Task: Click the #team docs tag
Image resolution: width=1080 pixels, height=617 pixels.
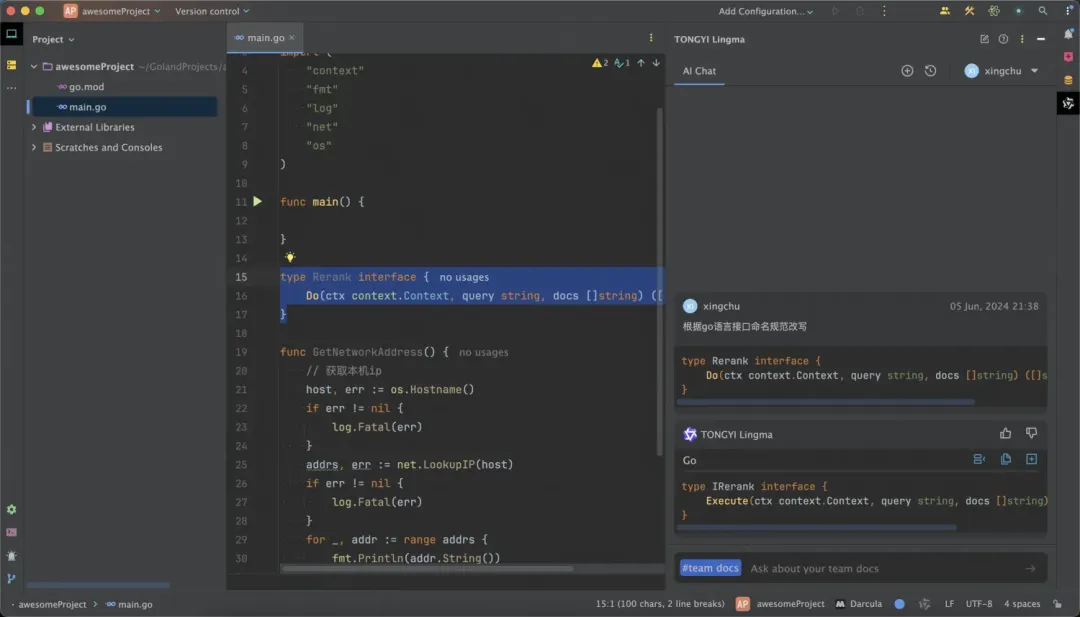Action: click(x=710, y=568)
